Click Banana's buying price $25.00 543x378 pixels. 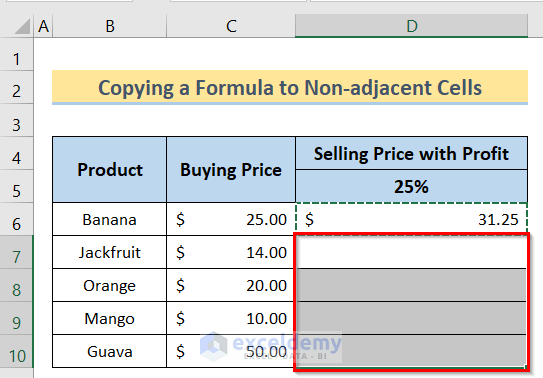click(x=231, y=219)
